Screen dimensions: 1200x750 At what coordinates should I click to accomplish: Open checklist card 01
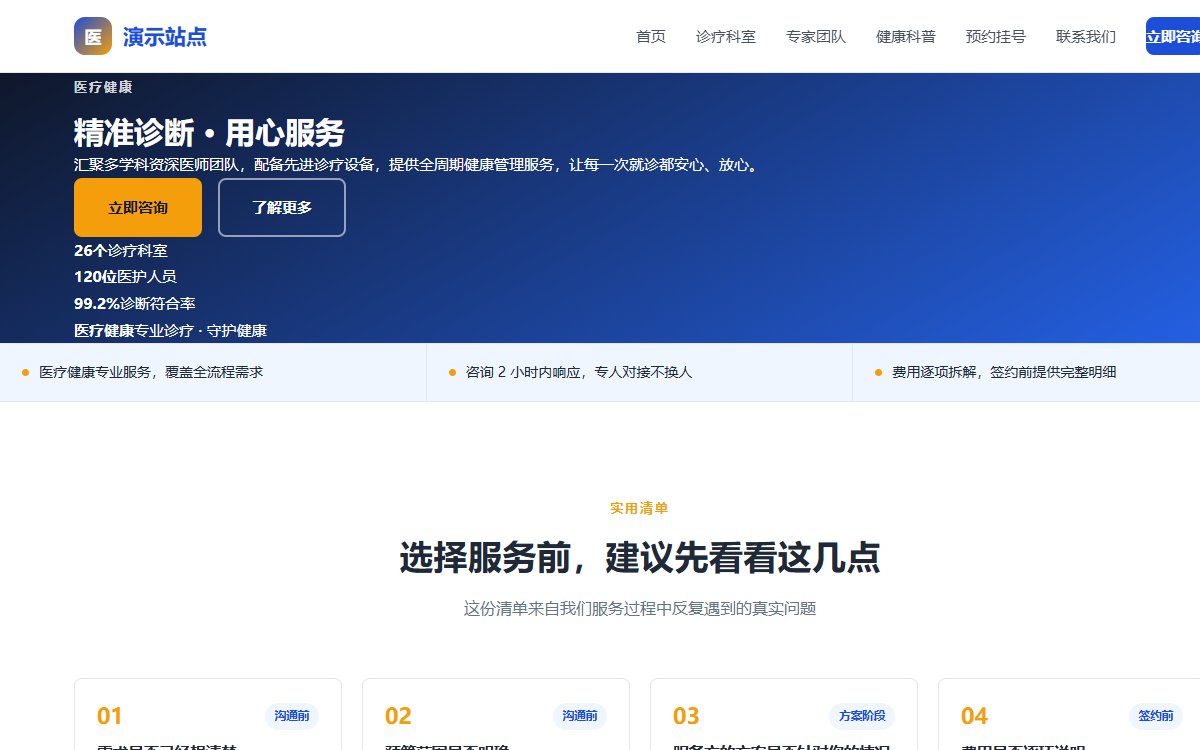[x=208, y=715]
